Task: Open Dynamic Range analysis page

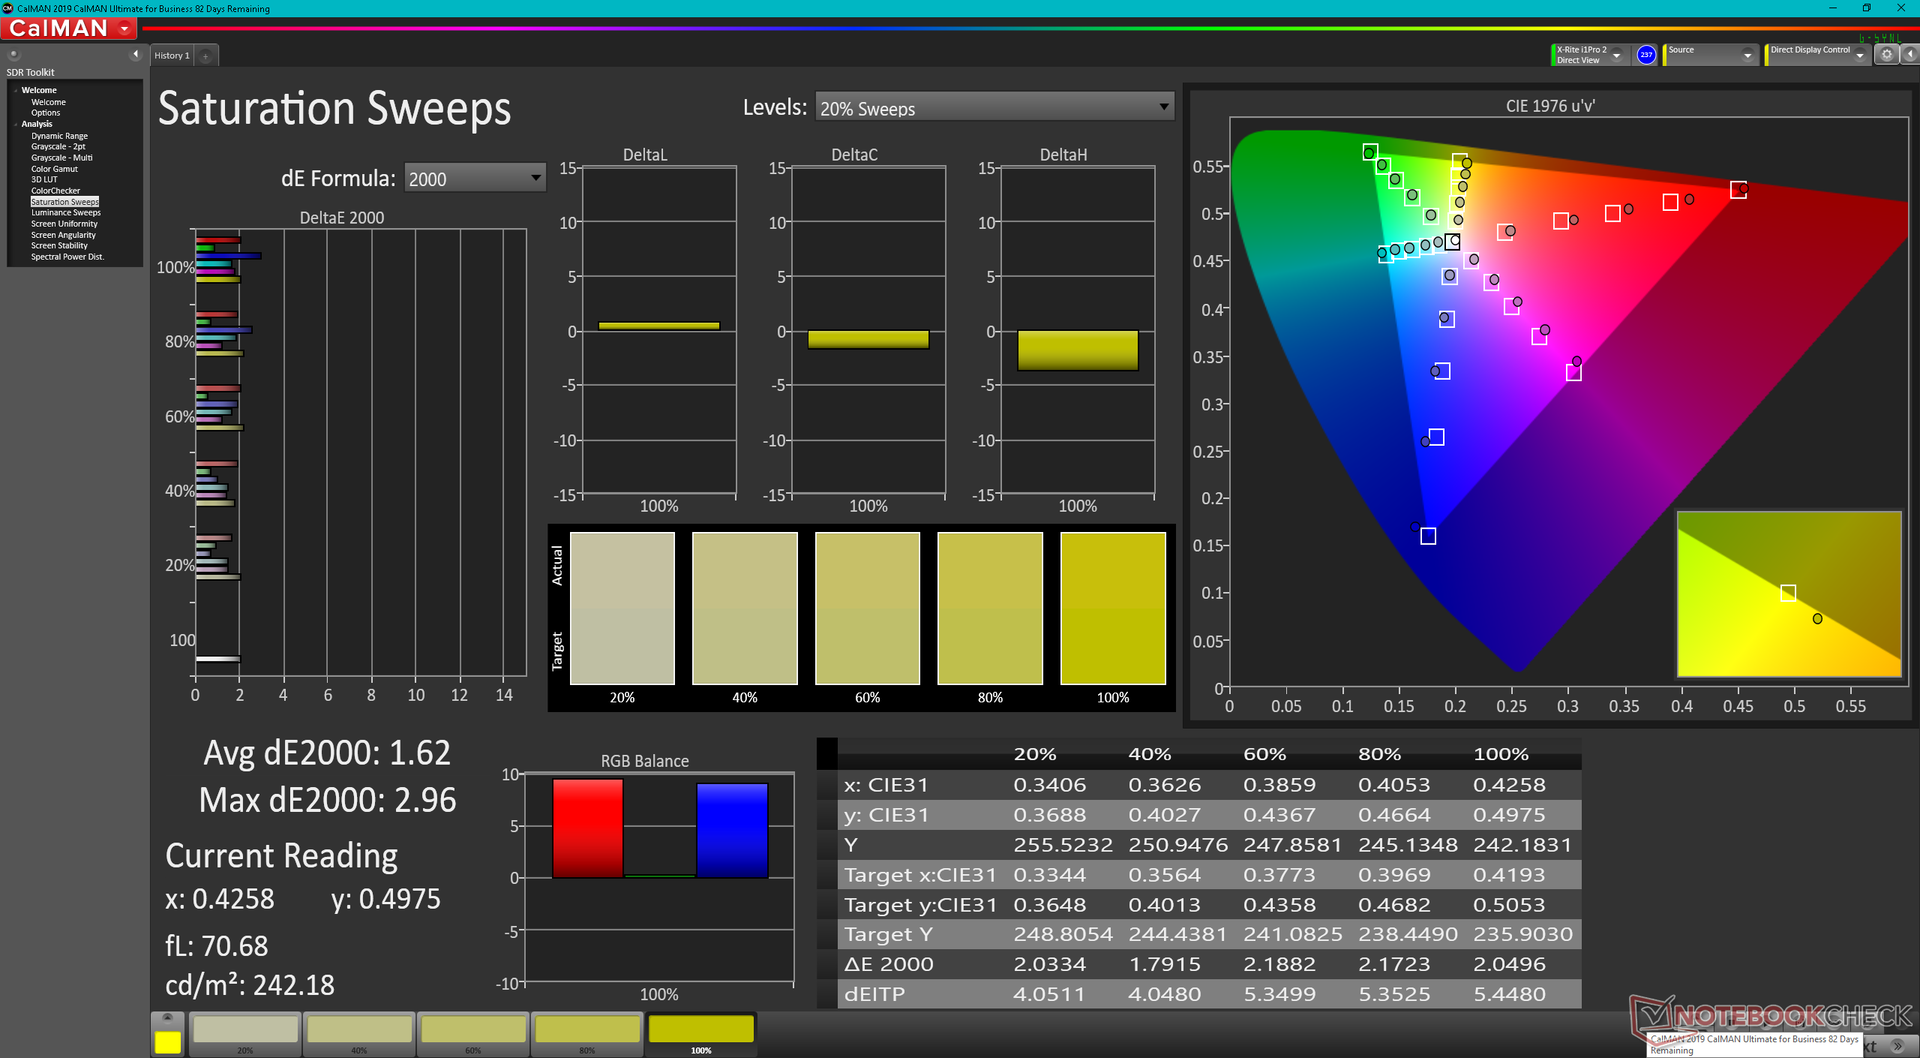Action: click(x=59, y=136)
